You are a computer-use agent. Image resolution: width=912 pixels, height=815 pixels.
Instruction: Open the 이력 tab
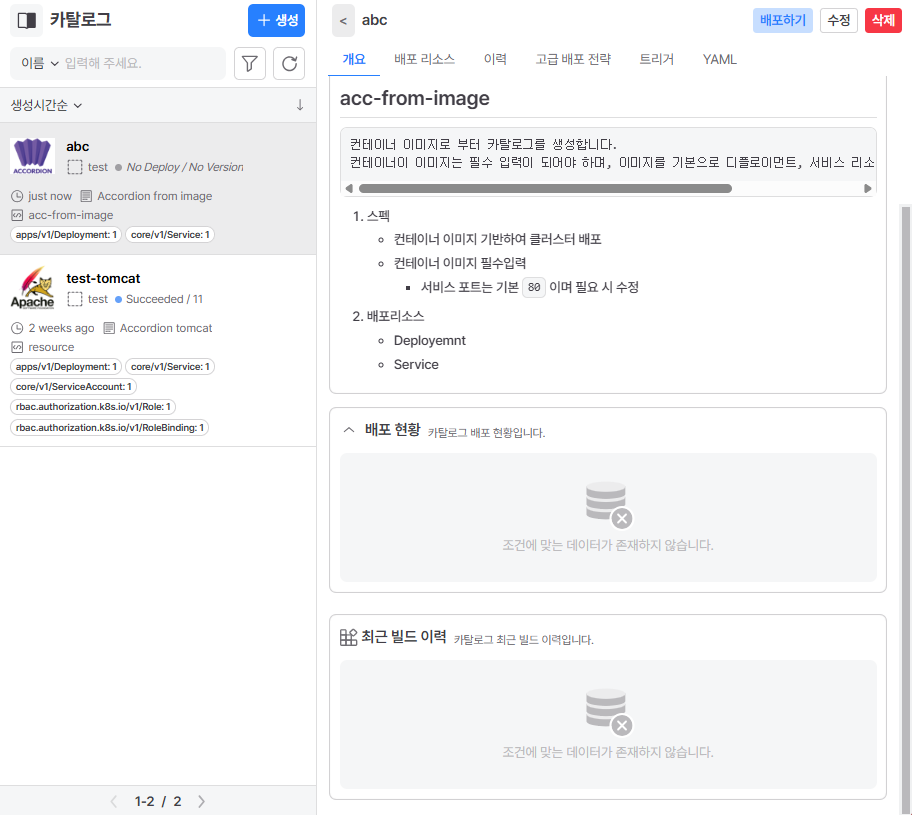pyautogui.click(x=496, y=59)
